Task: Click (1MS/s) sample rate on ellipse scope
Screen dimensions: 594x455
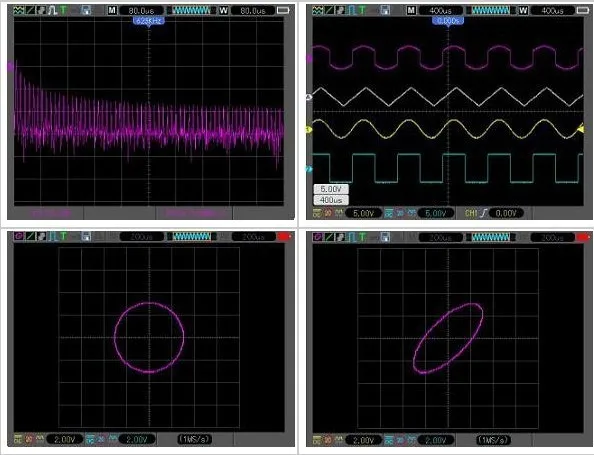Action: coord(493,440)
